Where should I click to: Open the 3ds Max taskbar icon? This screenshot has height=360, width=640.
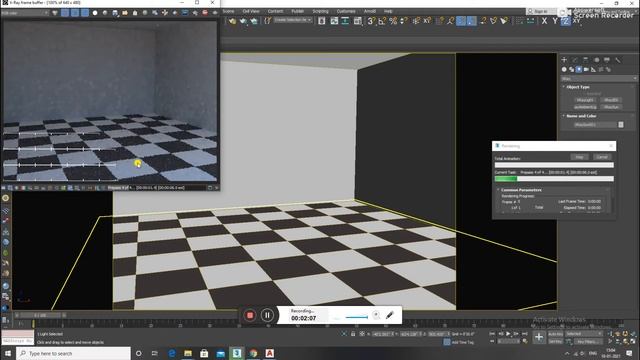pos(237,353)
